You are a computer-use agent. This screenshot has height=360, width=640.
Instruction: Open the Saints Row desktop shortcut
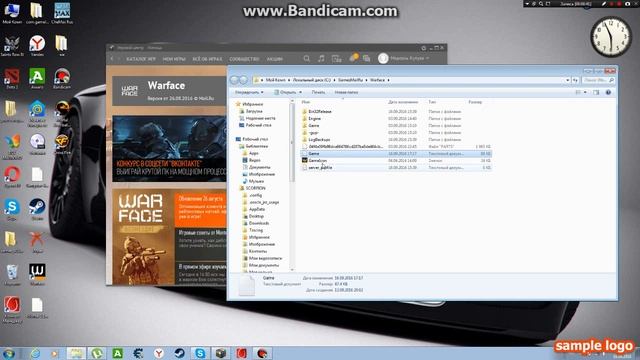click(x=11, y=45)
